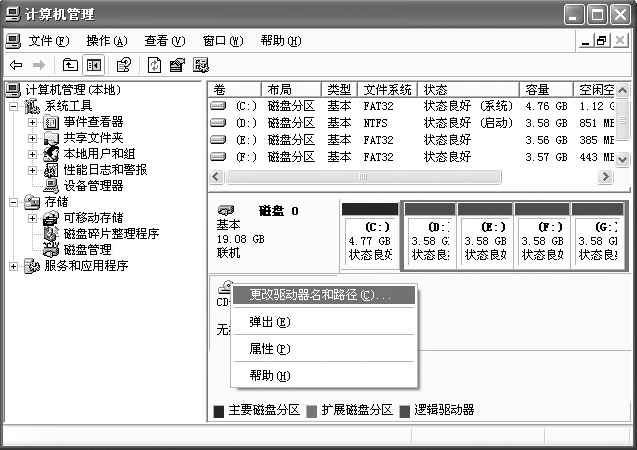Click the drive icon of volume (D:) row

coord(218,123)
